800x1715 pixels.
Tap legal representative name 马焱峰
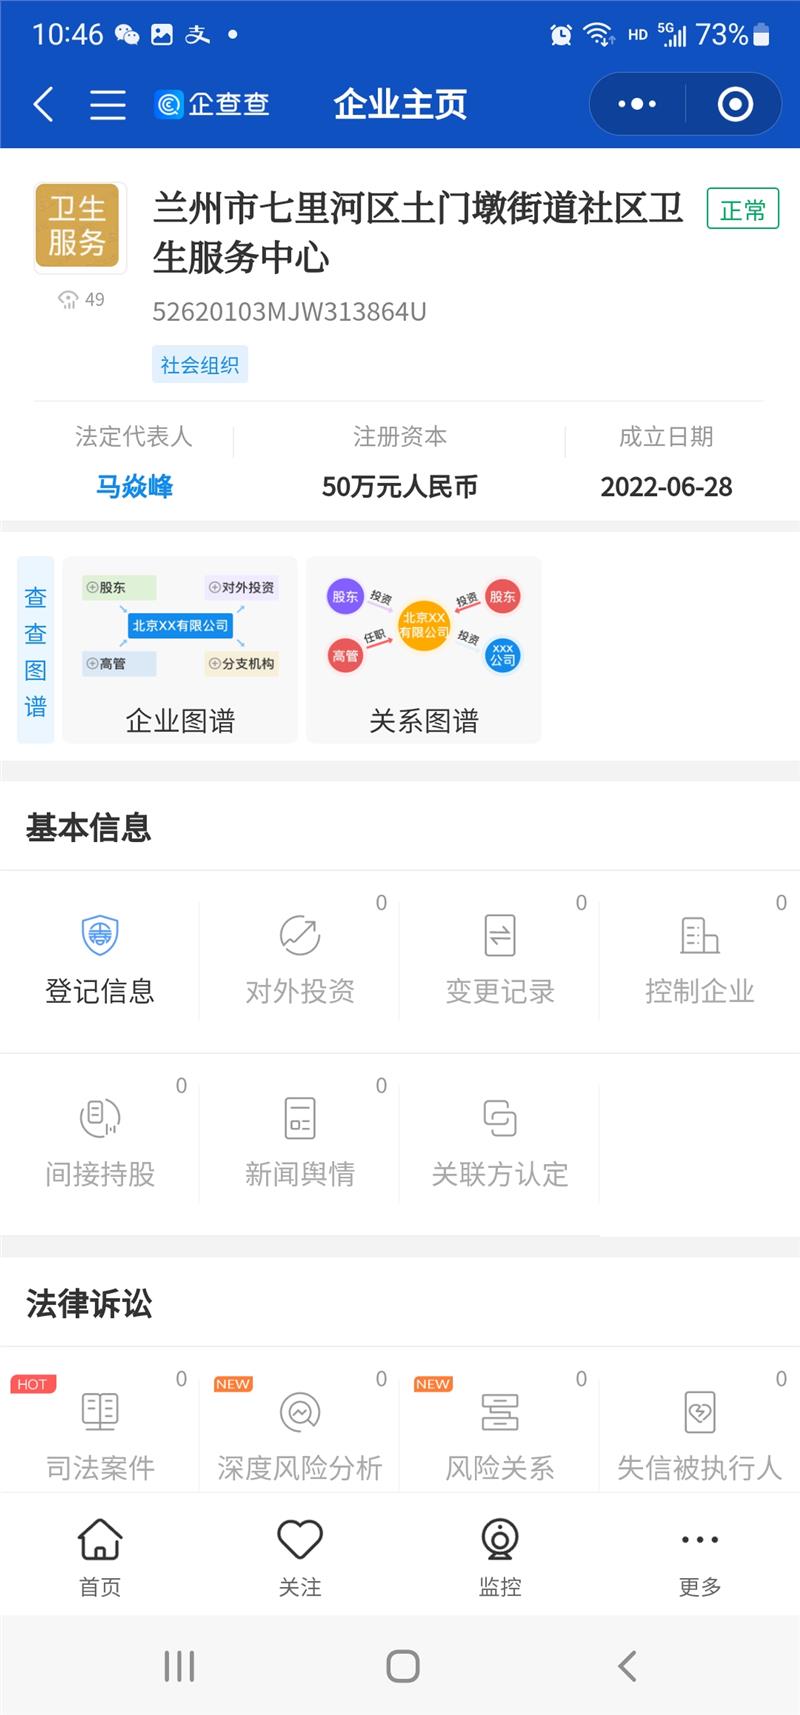pos(134,487)
